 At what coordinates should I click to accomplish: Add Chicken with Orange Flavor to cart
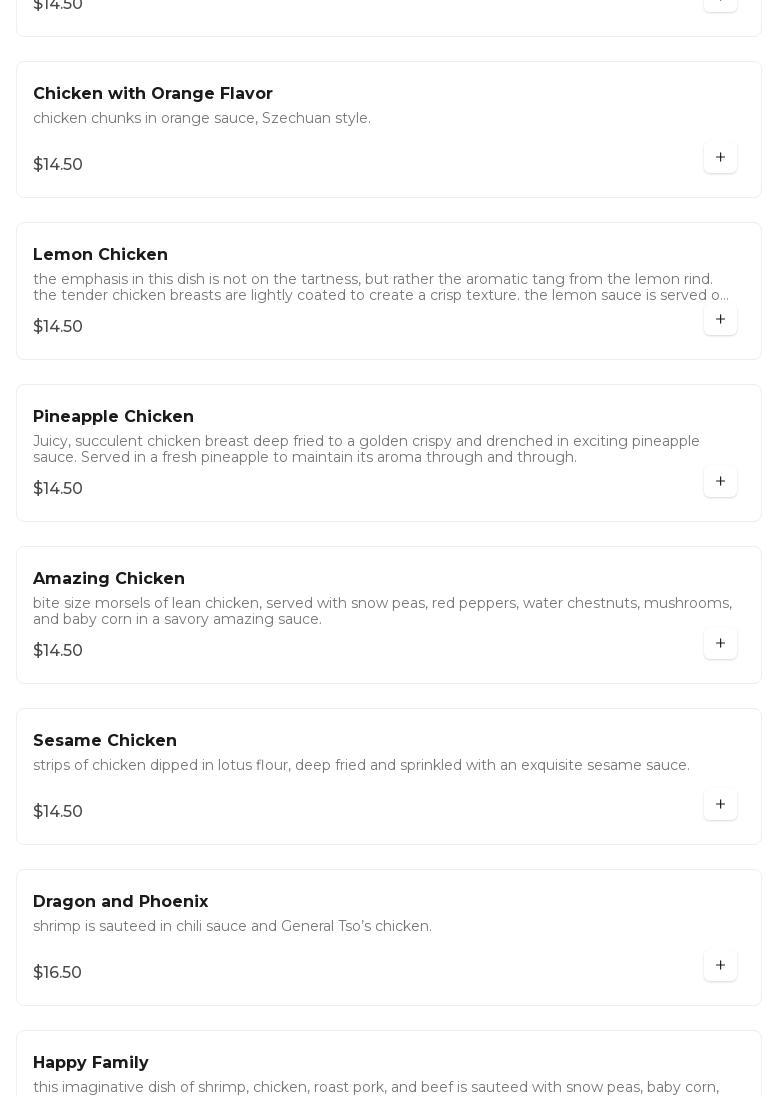(x=720, y=158)
